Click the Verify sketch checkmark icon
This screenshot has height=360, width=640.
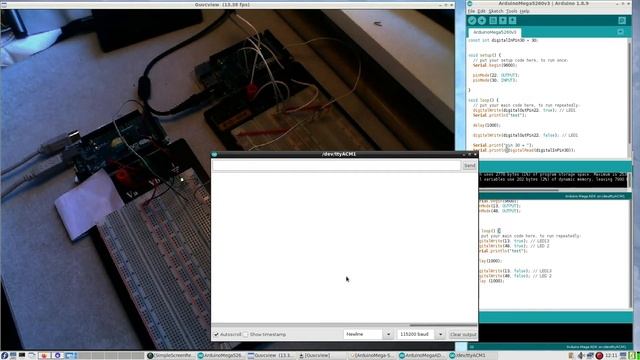point(472,20)
